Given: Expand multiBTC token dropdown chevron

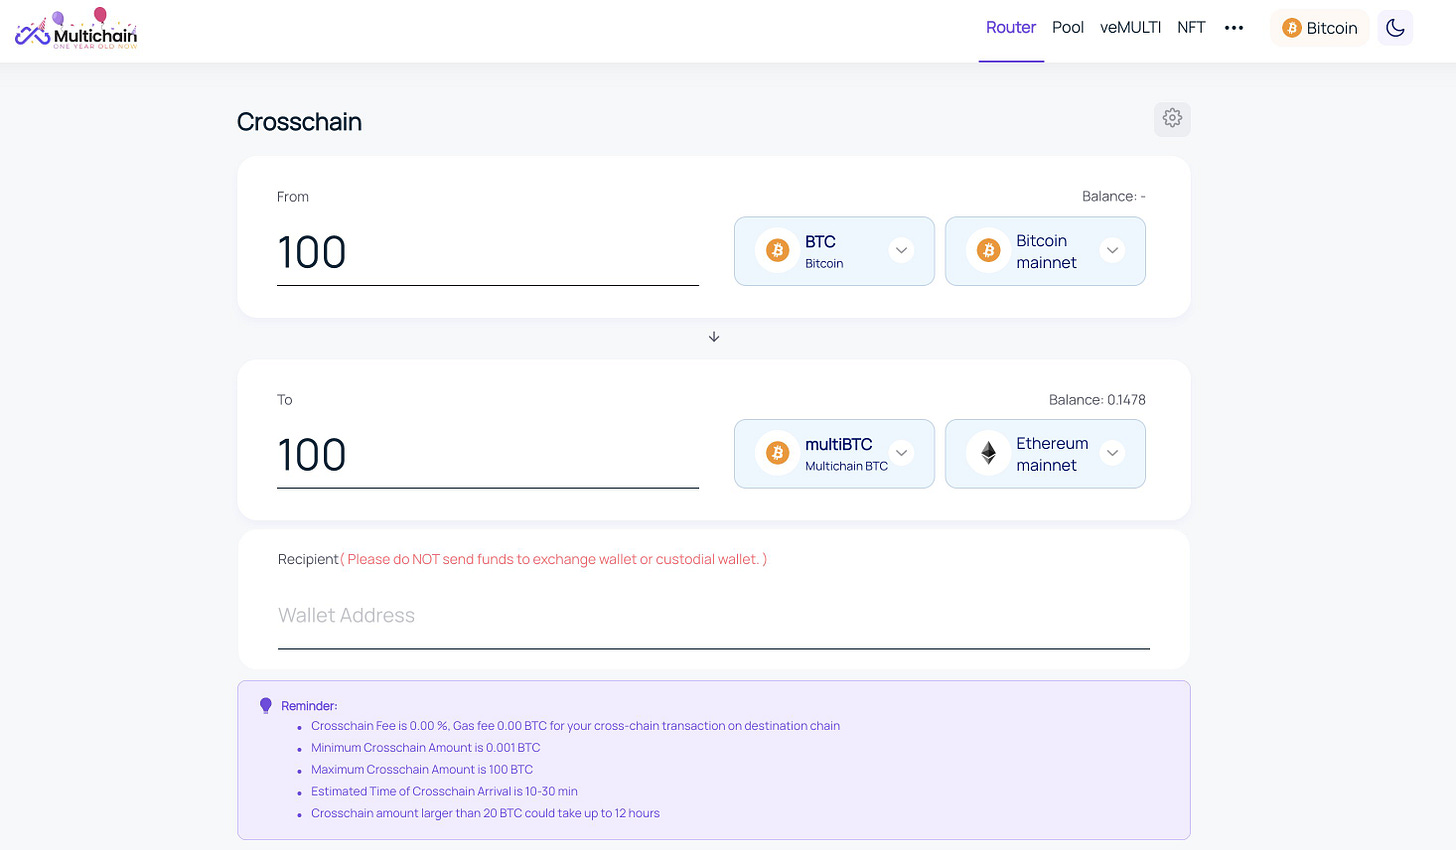Looking at the screenshot, I should tap(901, 453).
